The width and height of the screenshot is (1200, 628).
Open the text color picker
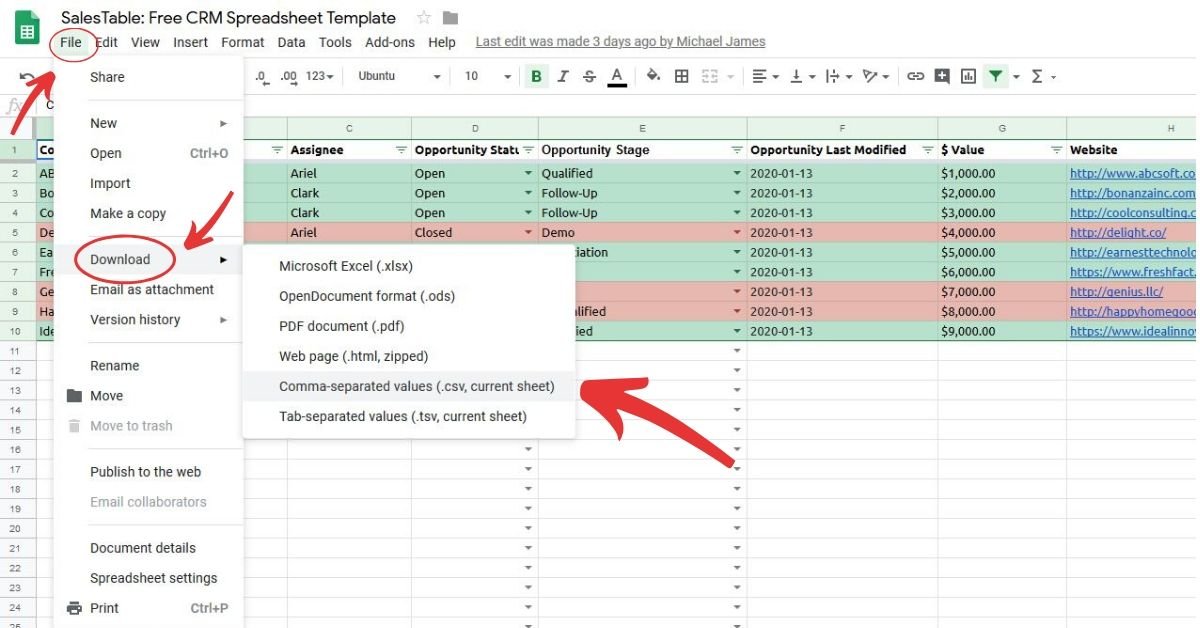pos(617,76)
